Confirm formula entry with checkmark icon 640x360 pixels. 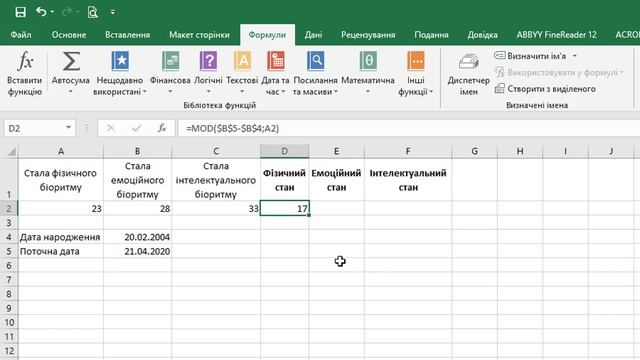pyautogui.click(x=136, y=129)
